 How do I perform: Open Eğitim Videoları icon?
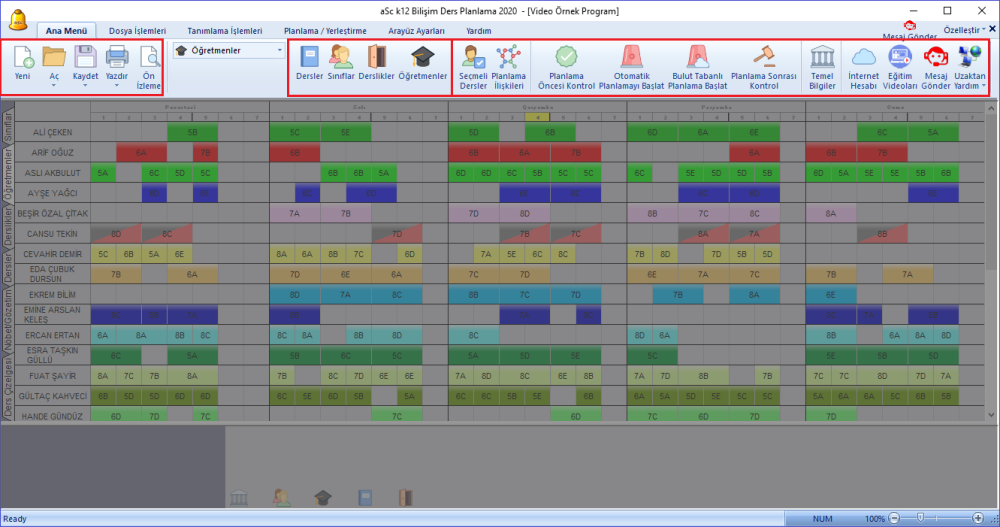[x=900, y=68]
